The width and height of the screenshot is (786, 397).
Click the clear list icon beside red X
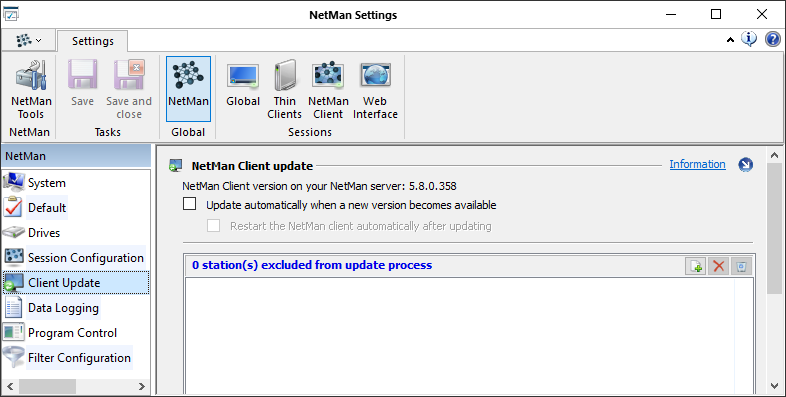tap(741, 266)
